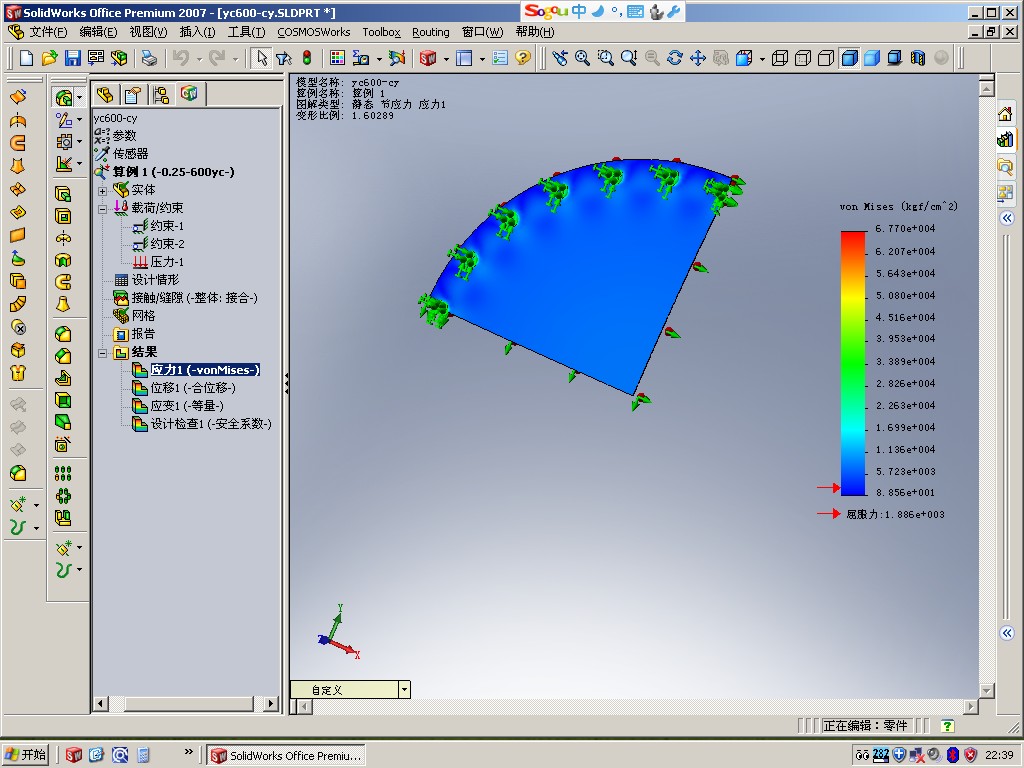This screenshot has height=768, width=1024.
Task: Click the Rotate View icon
Action: (675, 58)
